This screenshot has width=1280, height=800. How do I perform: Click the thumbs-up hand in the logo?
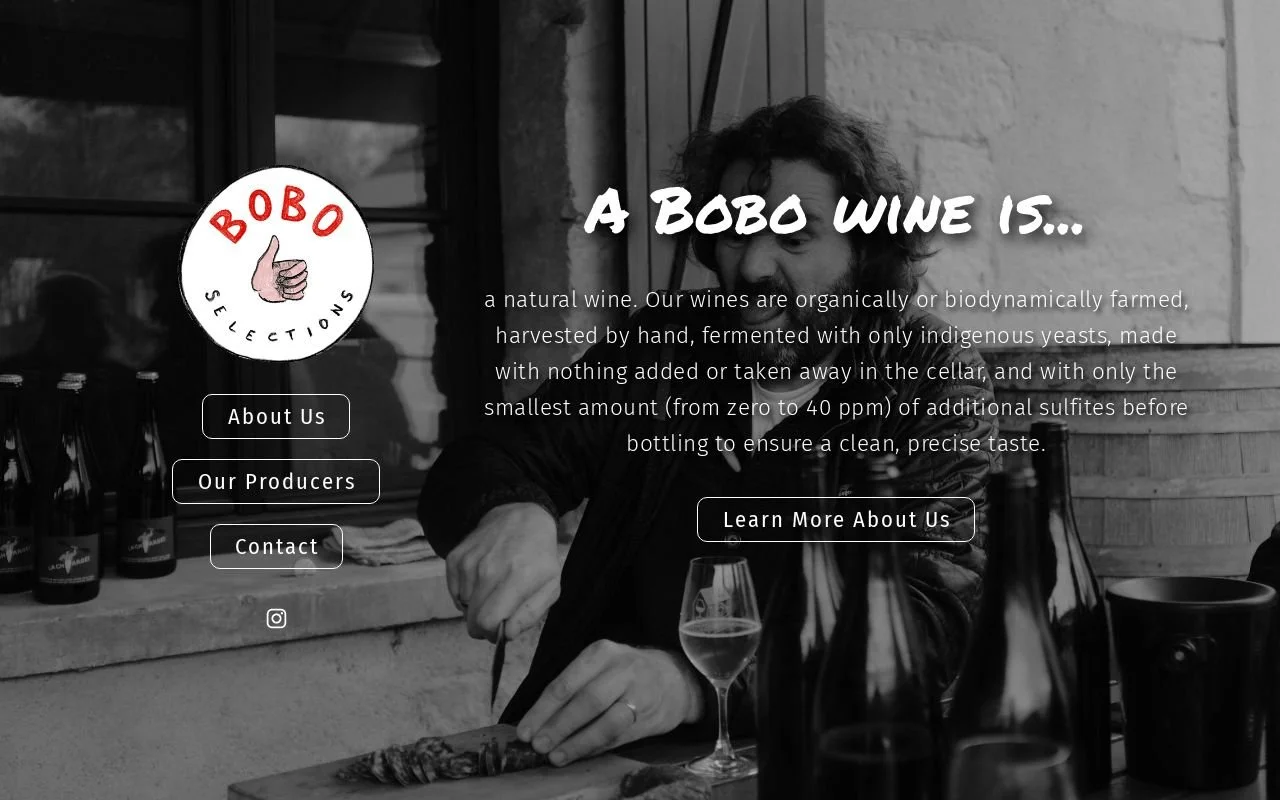(279, 270)
